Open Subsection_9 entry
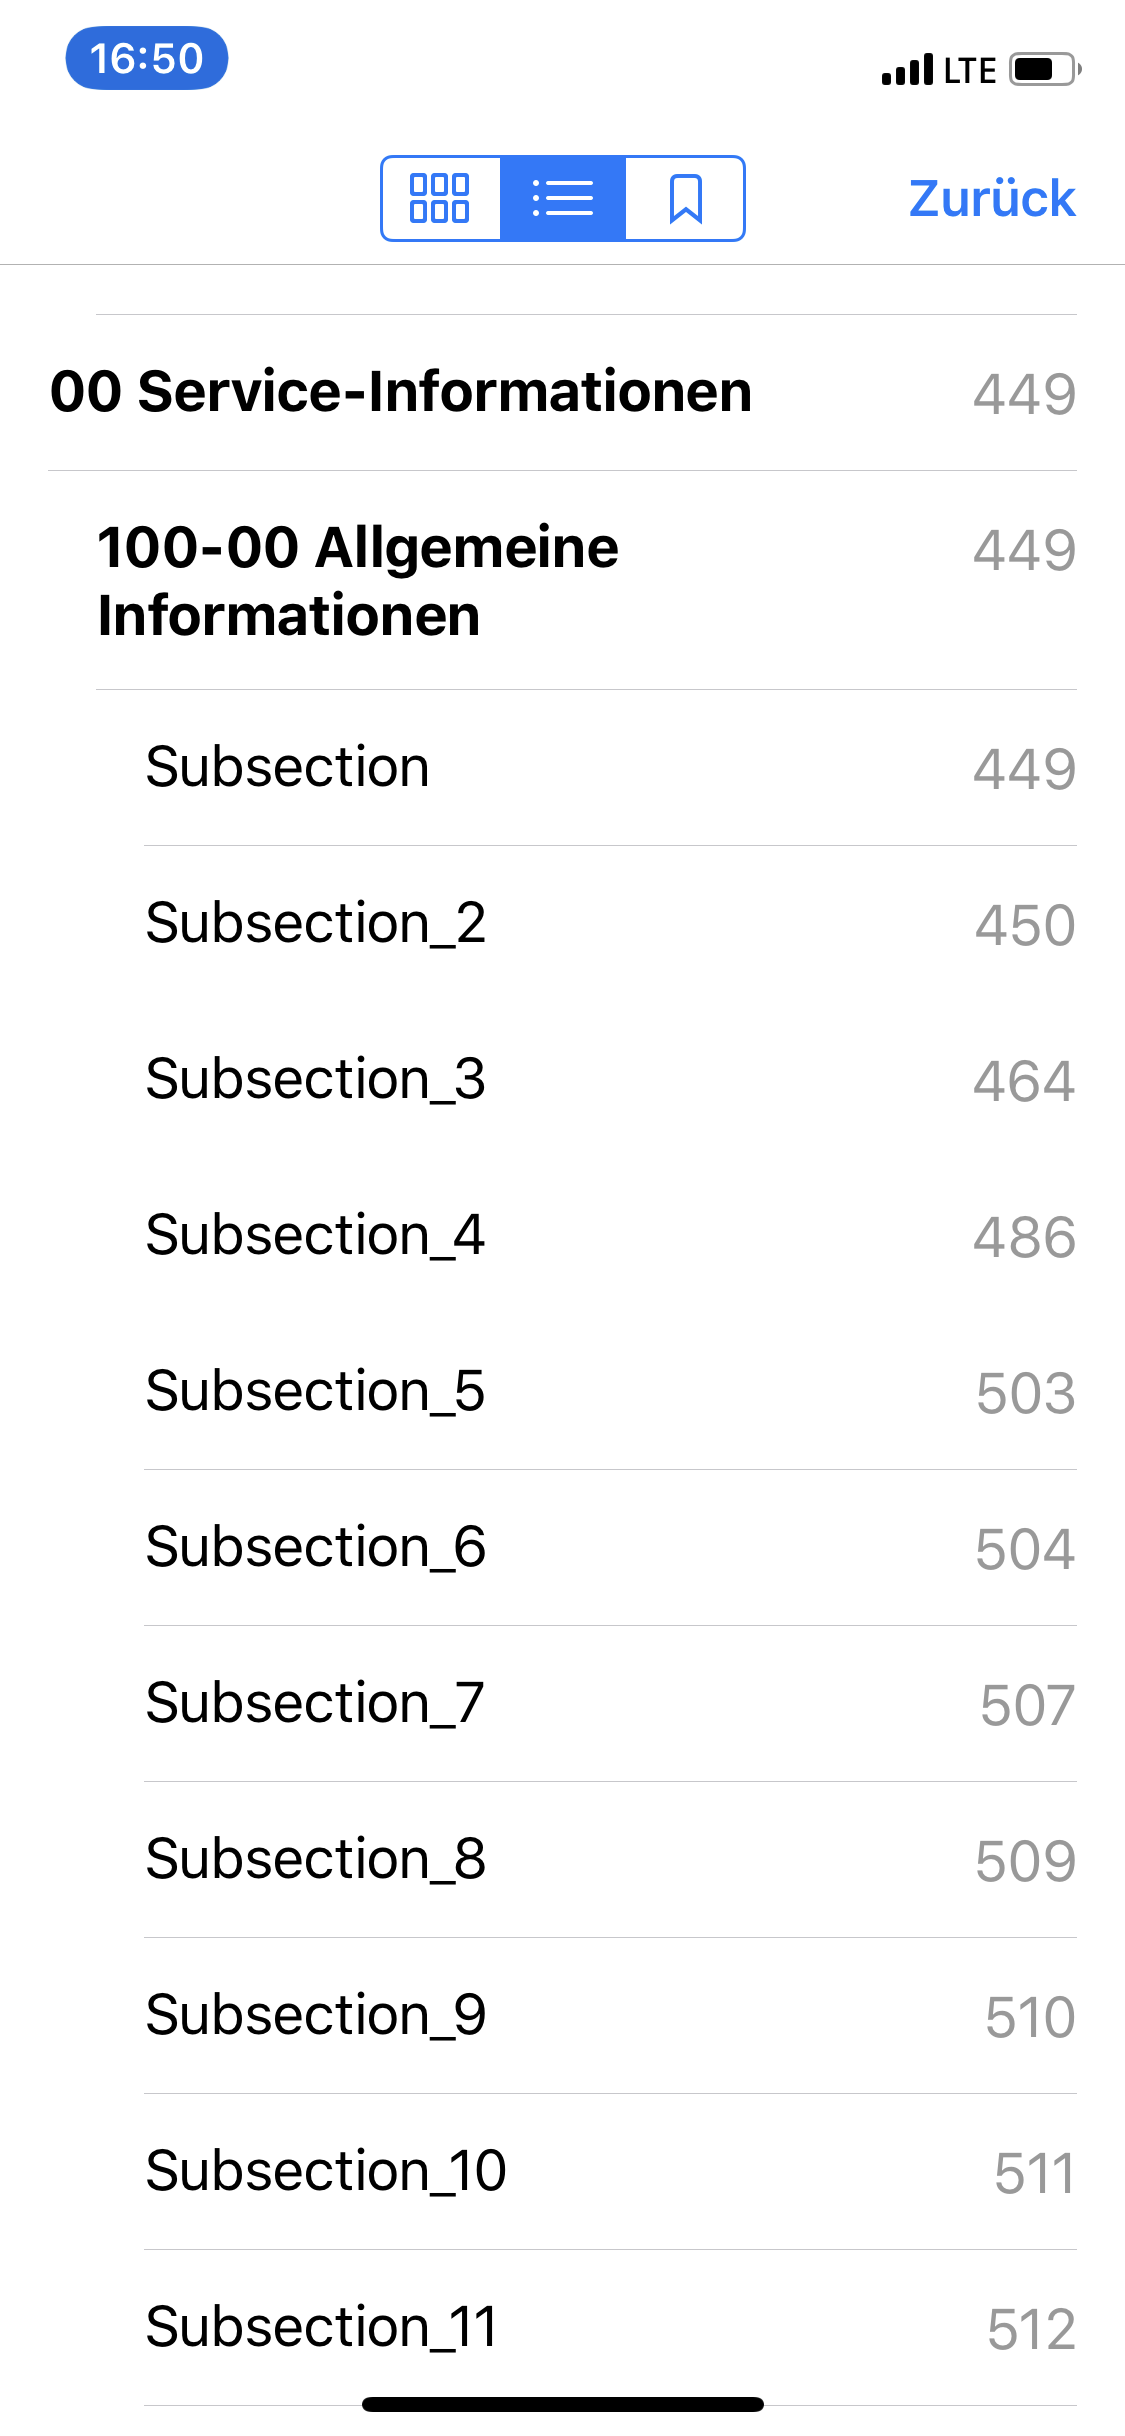This screenshot has width=1125, height=2436. 316,2015
